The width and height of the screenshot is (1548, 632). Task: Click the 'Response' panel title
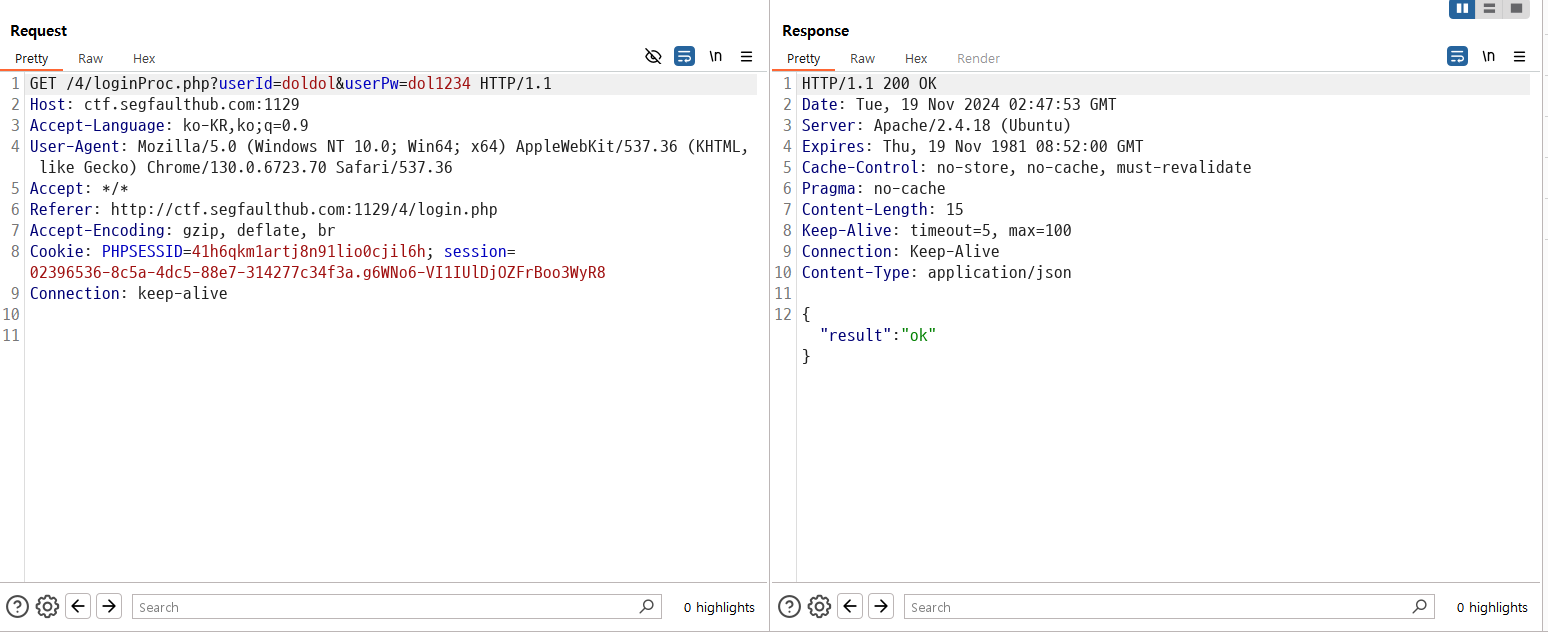pyautogui.click(x=816, y=31)
